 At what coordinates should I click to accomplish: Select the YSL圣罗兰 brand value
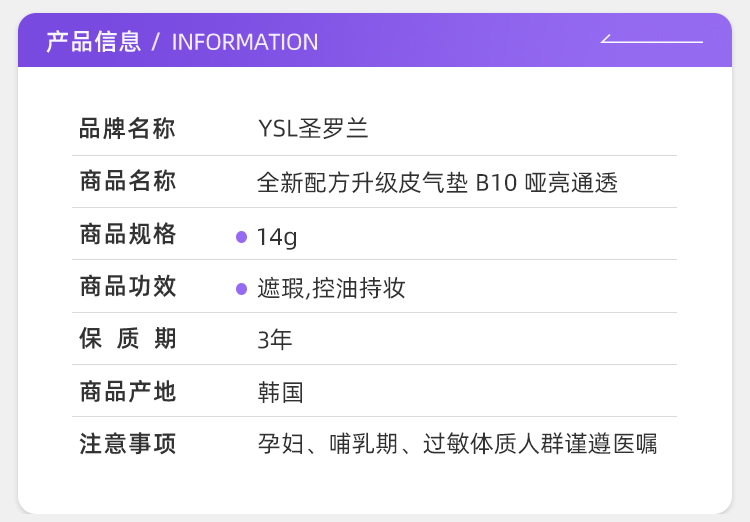pos(313,129)
